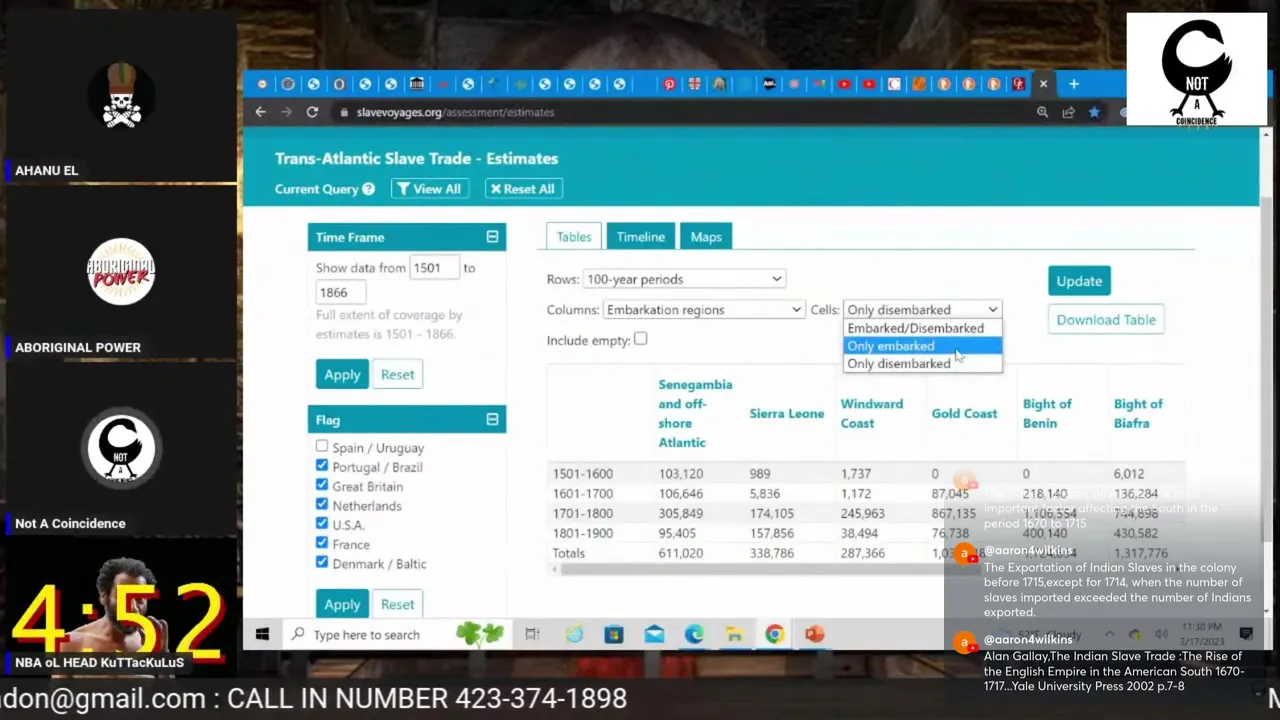Open Task View on the taskbar

click(532, 634)
